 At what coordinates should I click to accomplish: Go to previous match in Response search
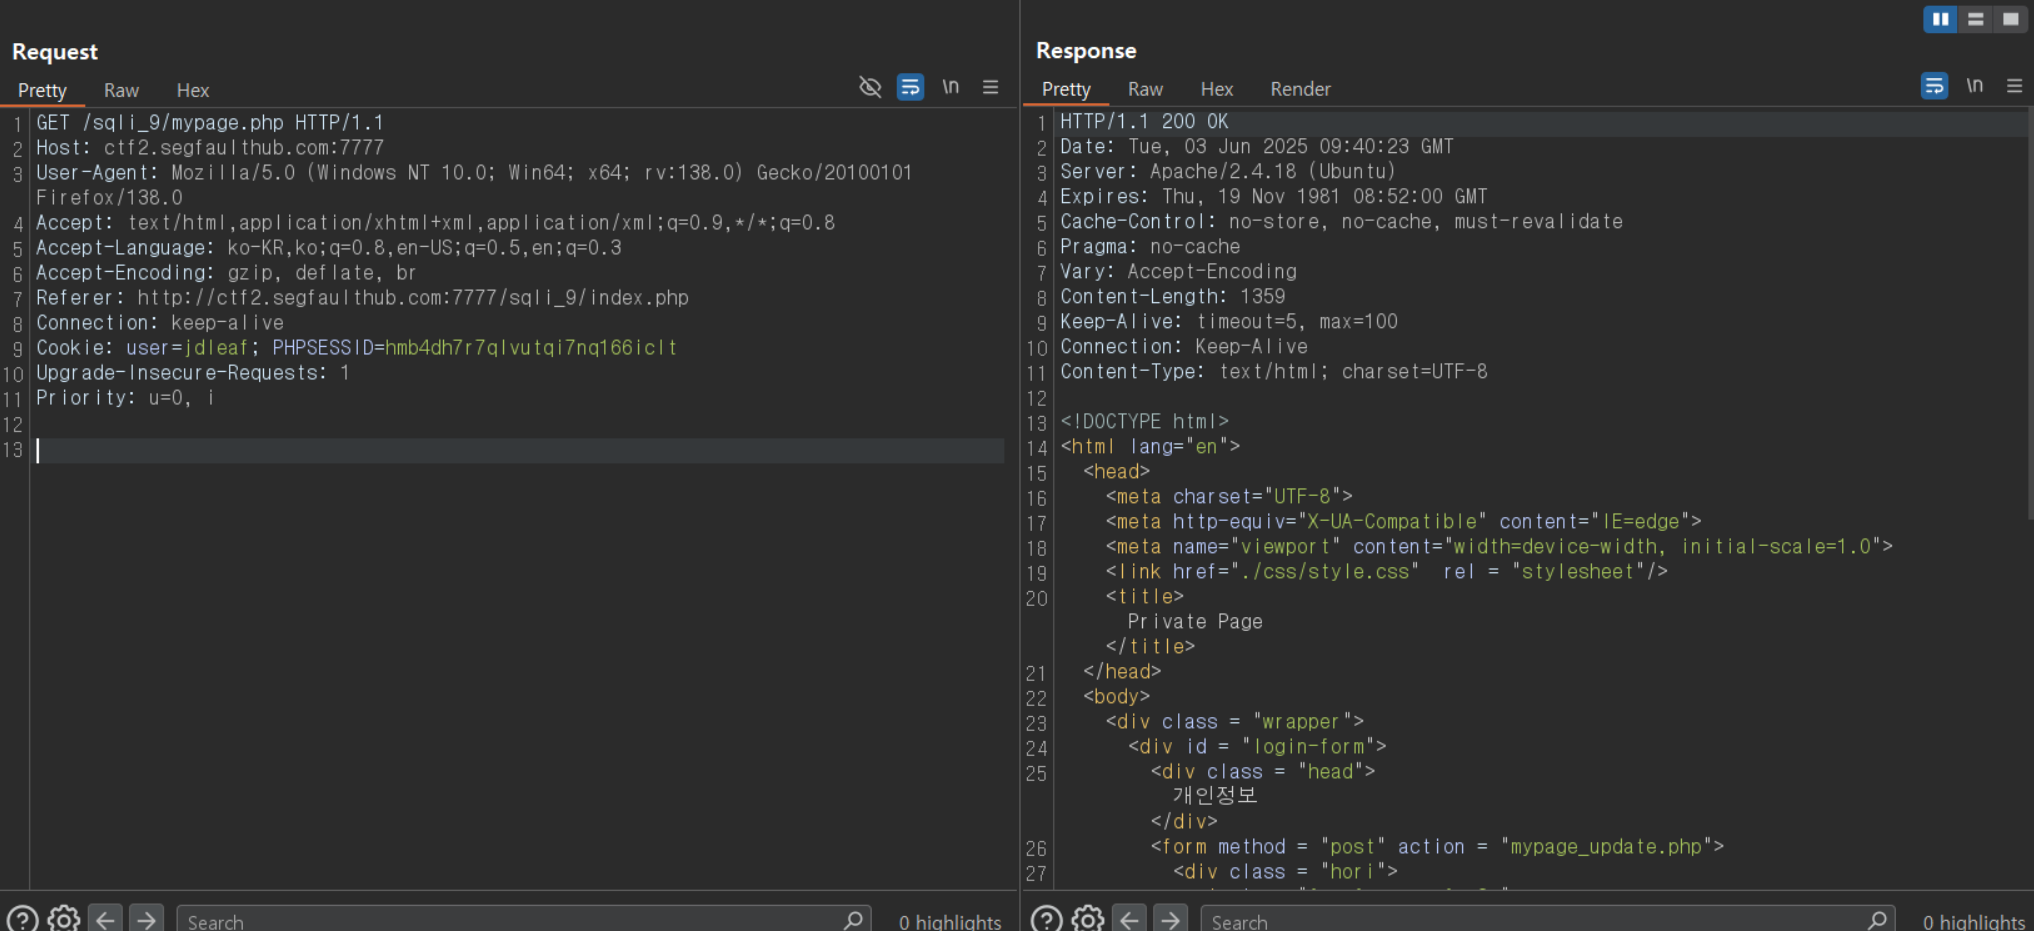[1129, 919]
